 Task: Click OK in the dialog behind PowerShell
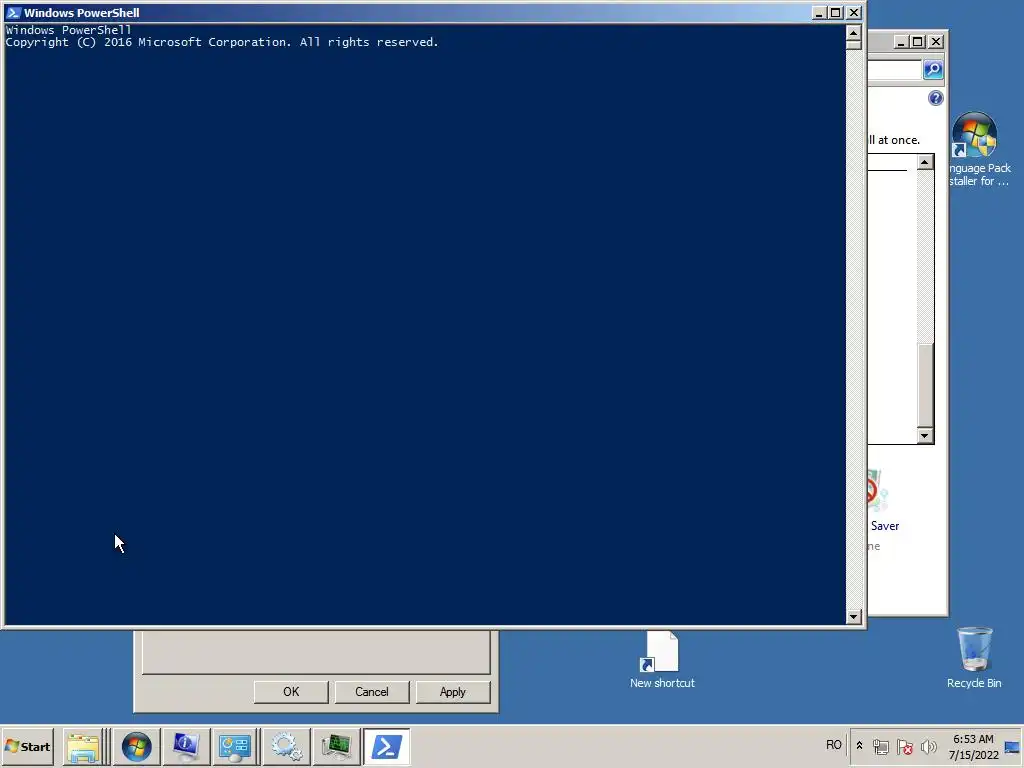click(x=291, y=692)
